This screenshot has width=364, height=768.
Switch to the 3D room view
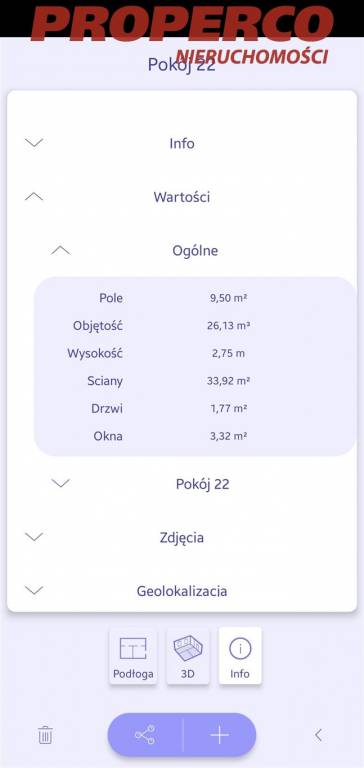[x=188, y=656]
